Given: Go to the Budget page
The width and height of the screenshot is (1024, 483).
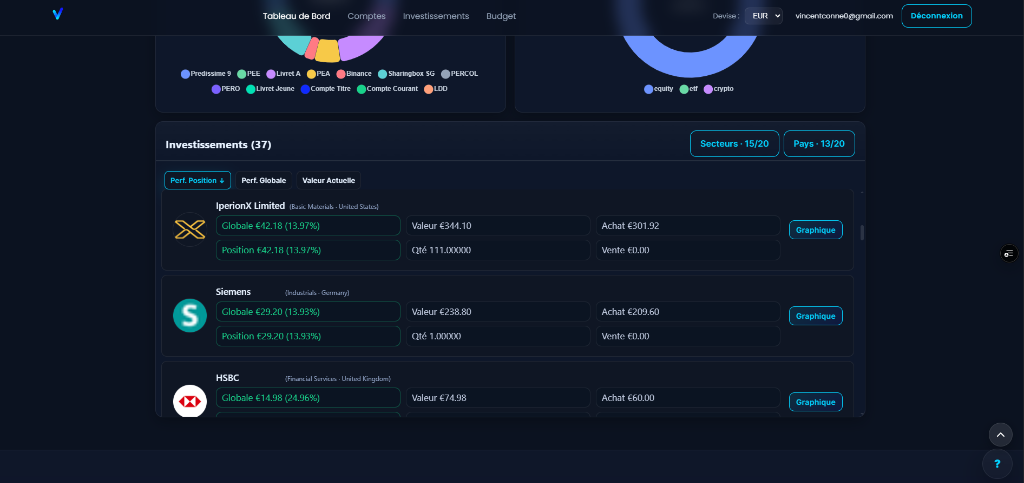Looking at the screenshot, I should (x=501, y=16).
